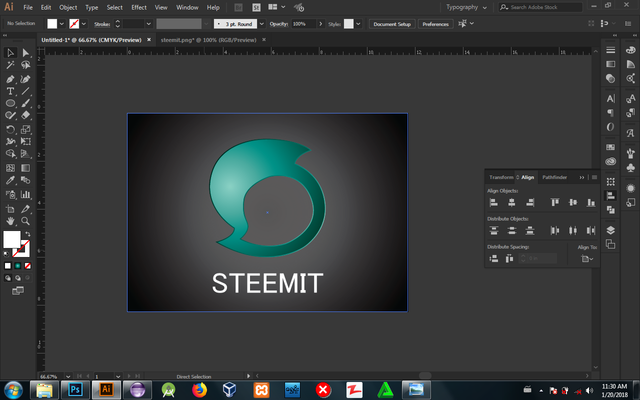The image size is (640, 400).
Task: Swap fill and stroke colors
Action: (27, 233)
